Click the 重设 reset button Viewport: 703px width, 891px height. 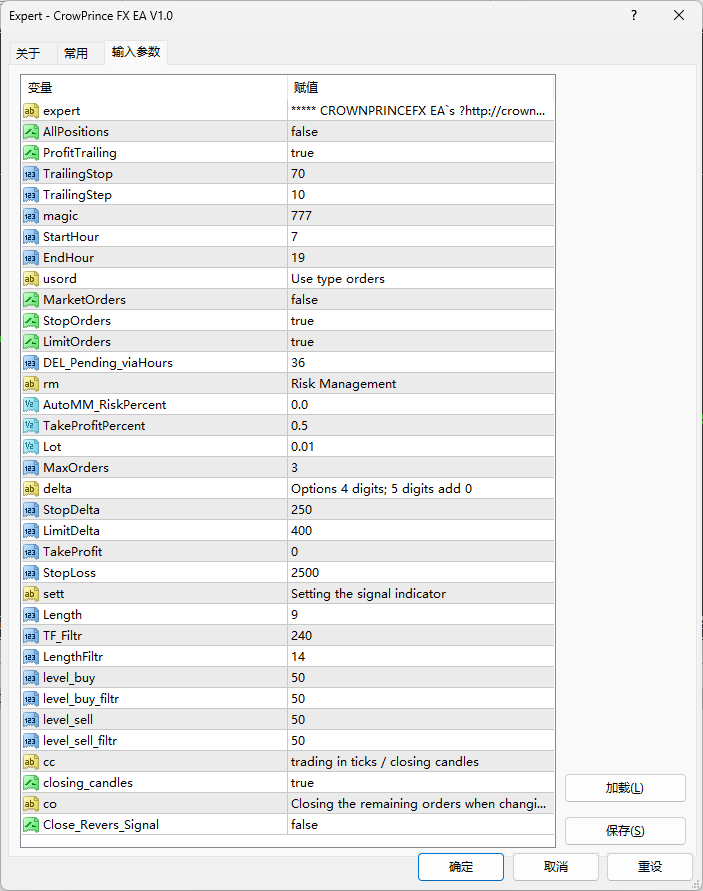(650, 867)
